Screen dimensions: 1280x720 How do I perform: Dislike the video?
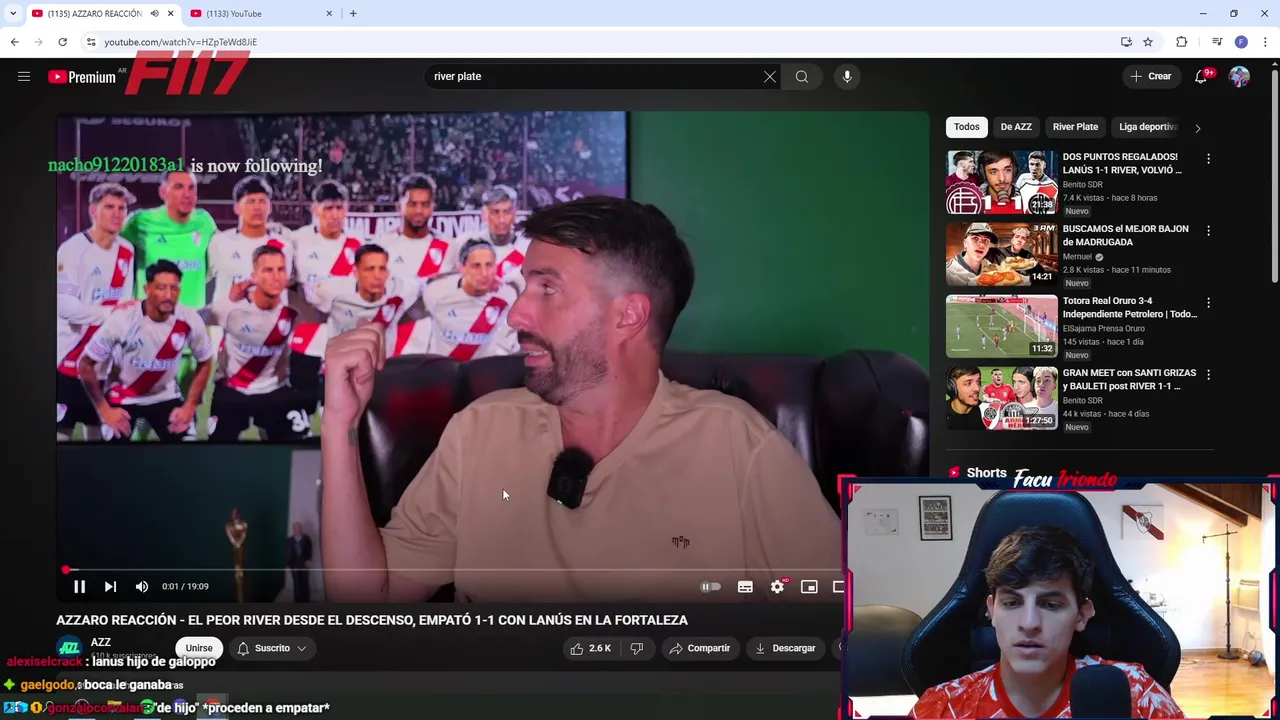click(637, 648)
